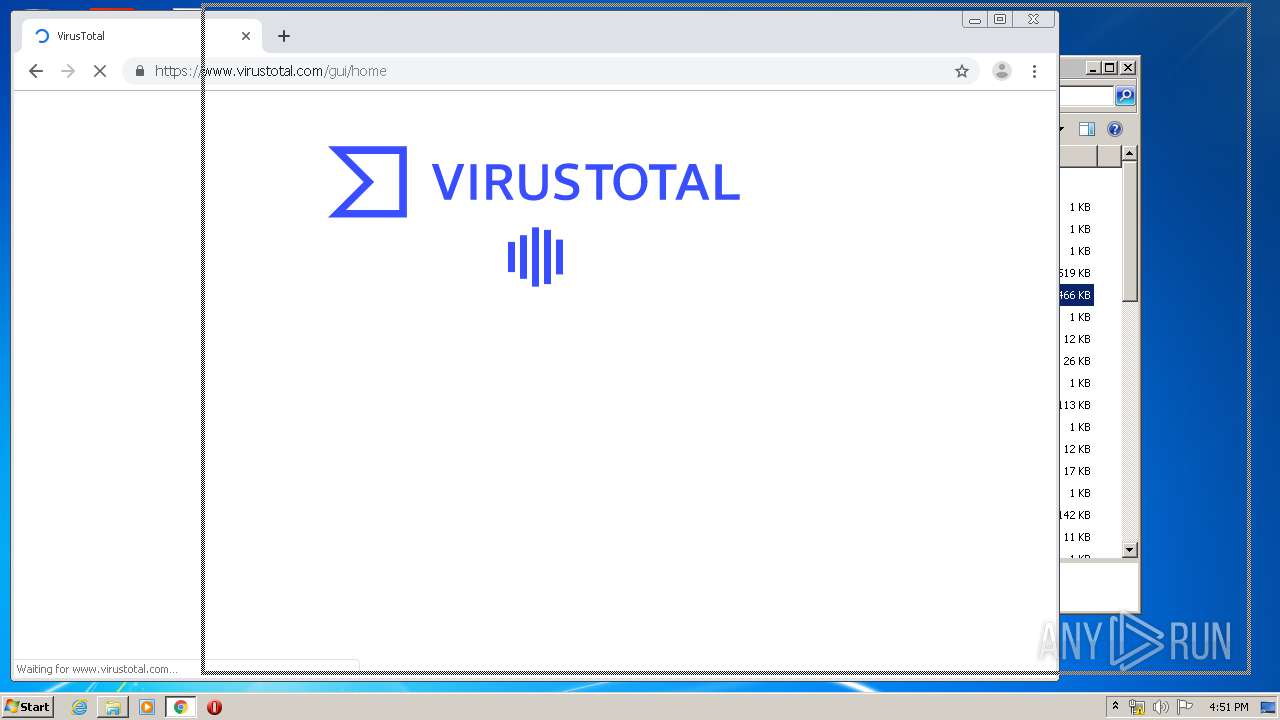This screenshot has height=720, width=1280.
Task: Click the Explorer scrollbar down arrow
Action: pos(1129,550)
